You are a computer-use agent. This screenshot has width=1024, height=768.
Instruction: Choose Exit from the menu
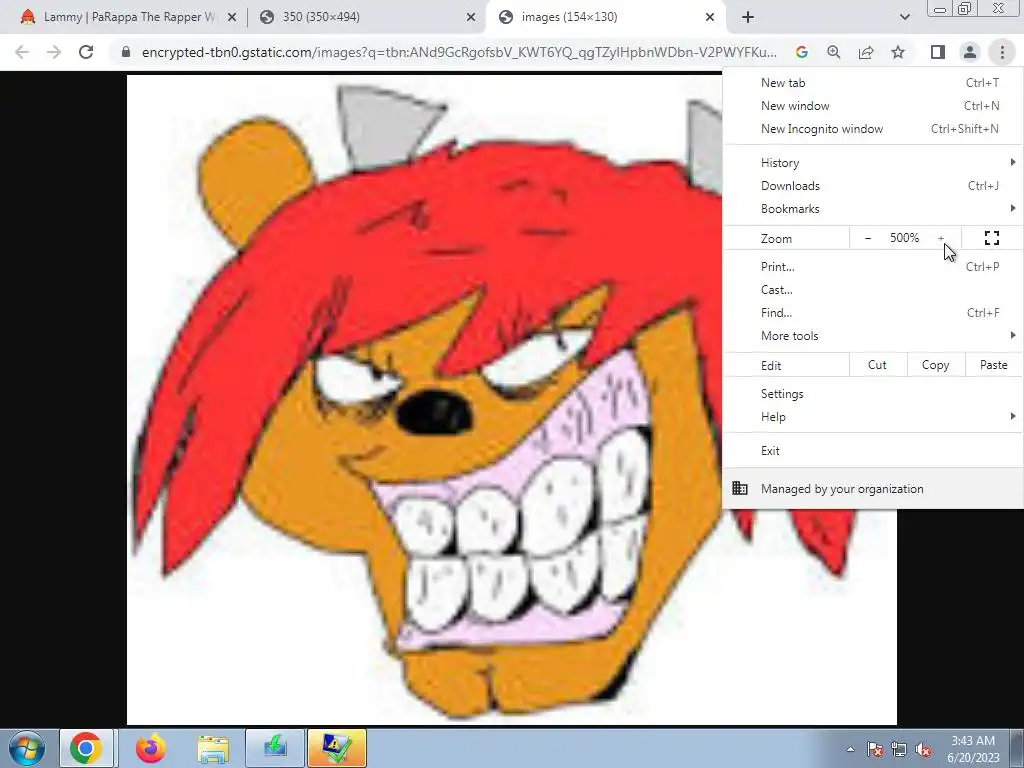(872, 451)
